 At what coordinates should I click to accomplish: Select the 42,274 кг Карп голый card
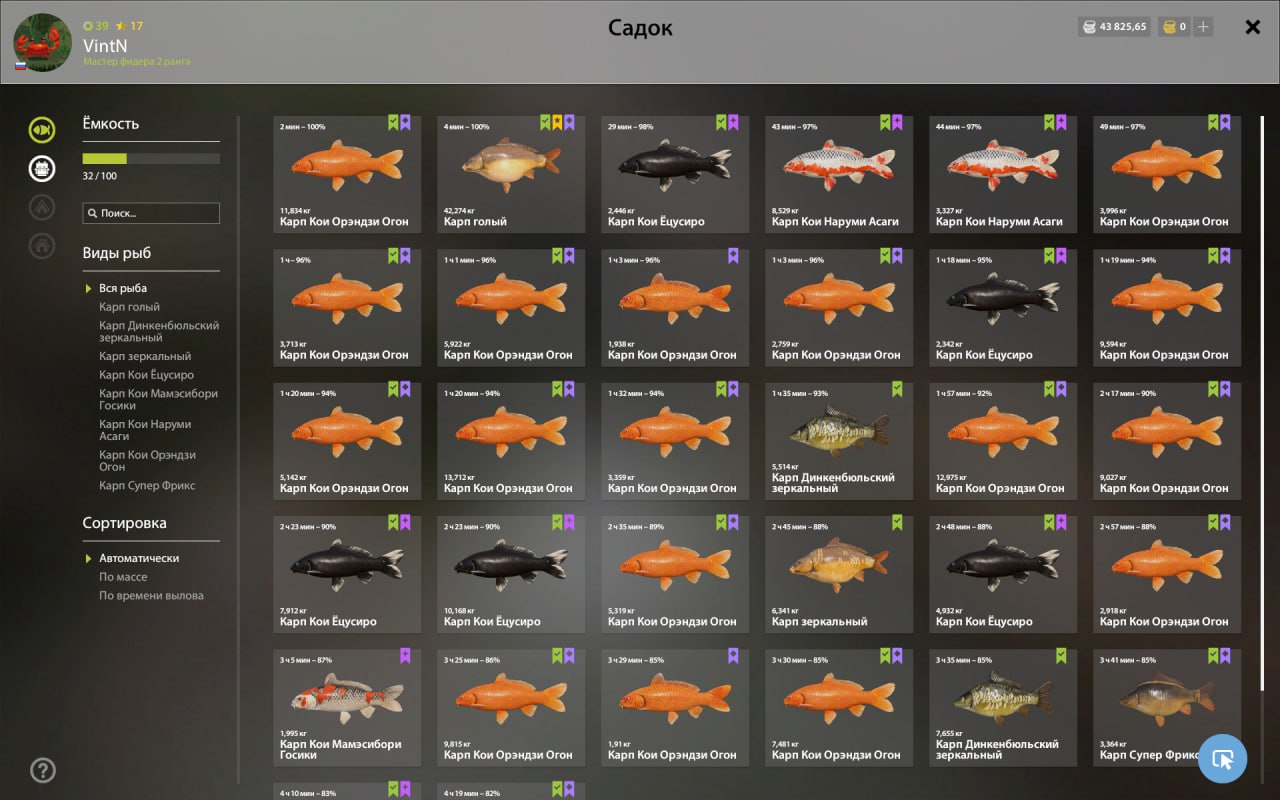[x=511, y=174]
